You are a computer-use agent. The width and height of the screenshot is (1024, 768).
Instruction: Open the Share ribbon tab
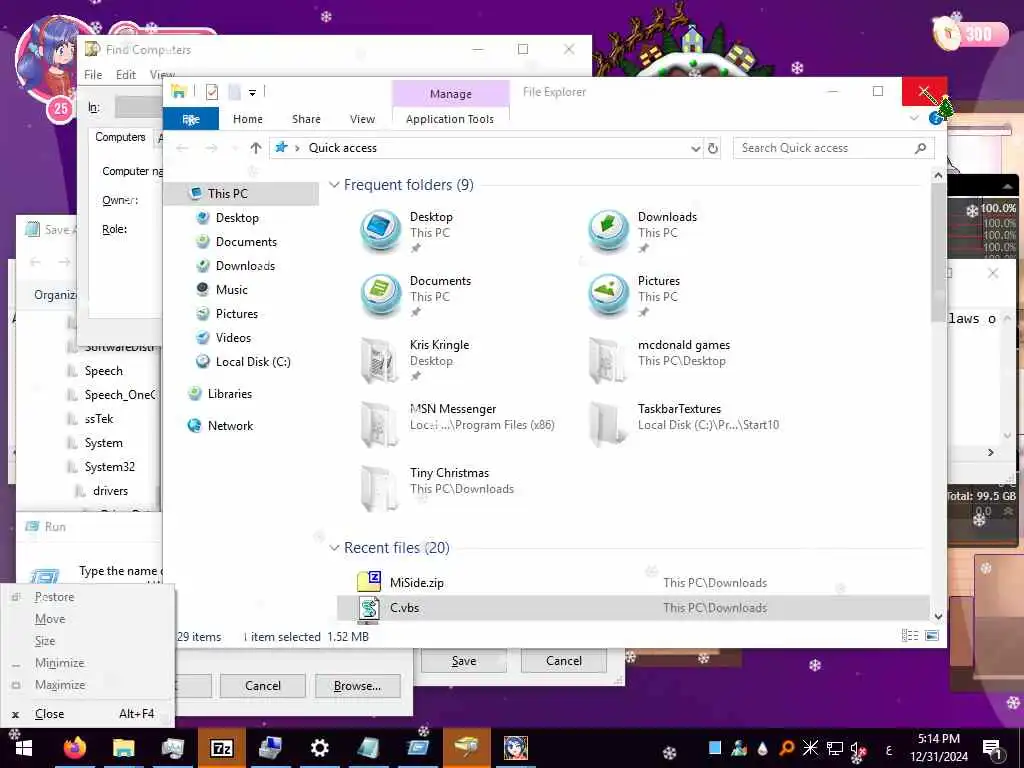[x=306, y=119]
